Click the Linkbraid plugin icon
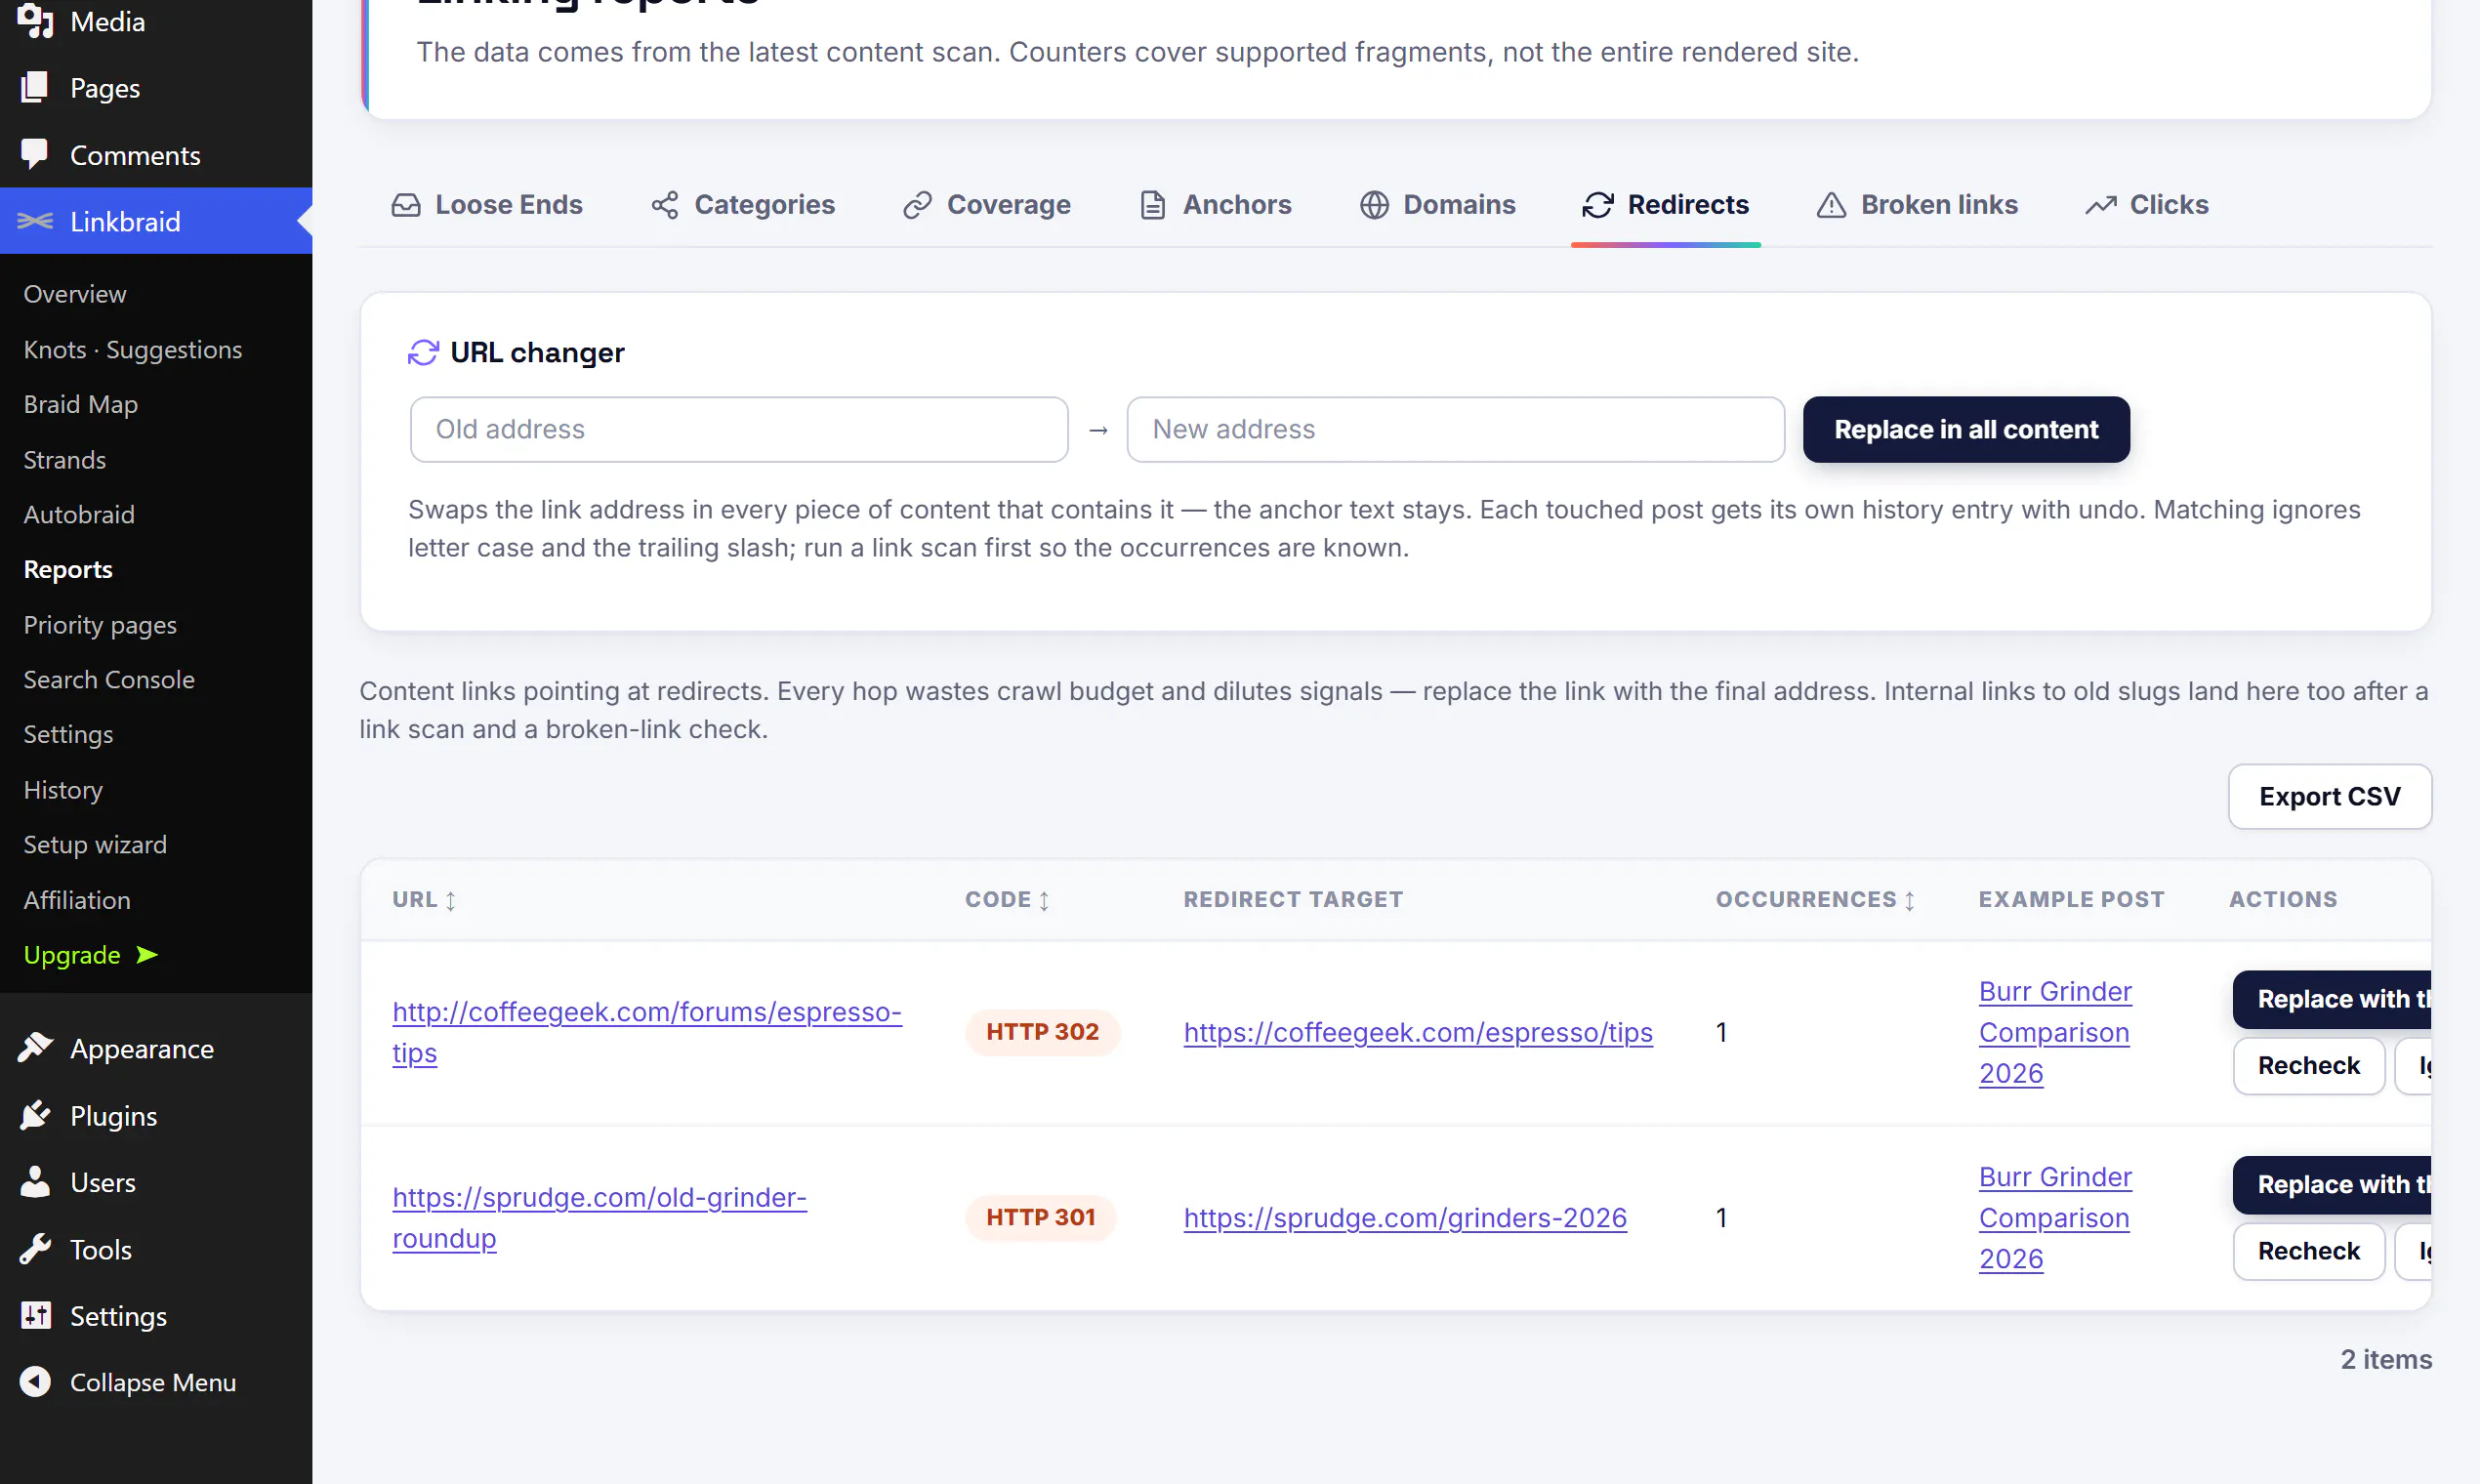The height and width of the screenshot is (1484, 2480). click(x=35, y=221)
